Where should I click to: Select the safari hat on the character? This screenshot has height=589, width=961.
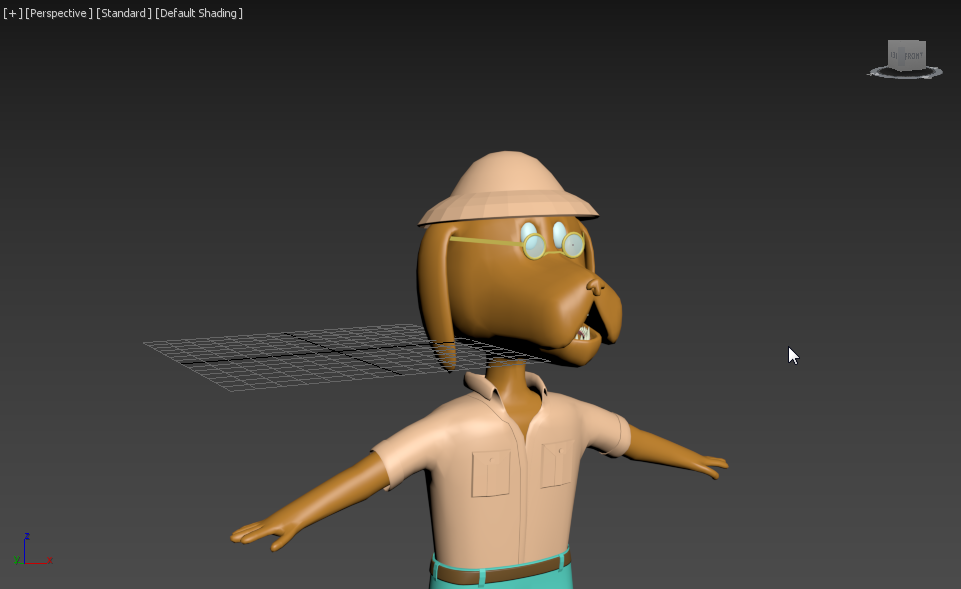tap(507, 188)
